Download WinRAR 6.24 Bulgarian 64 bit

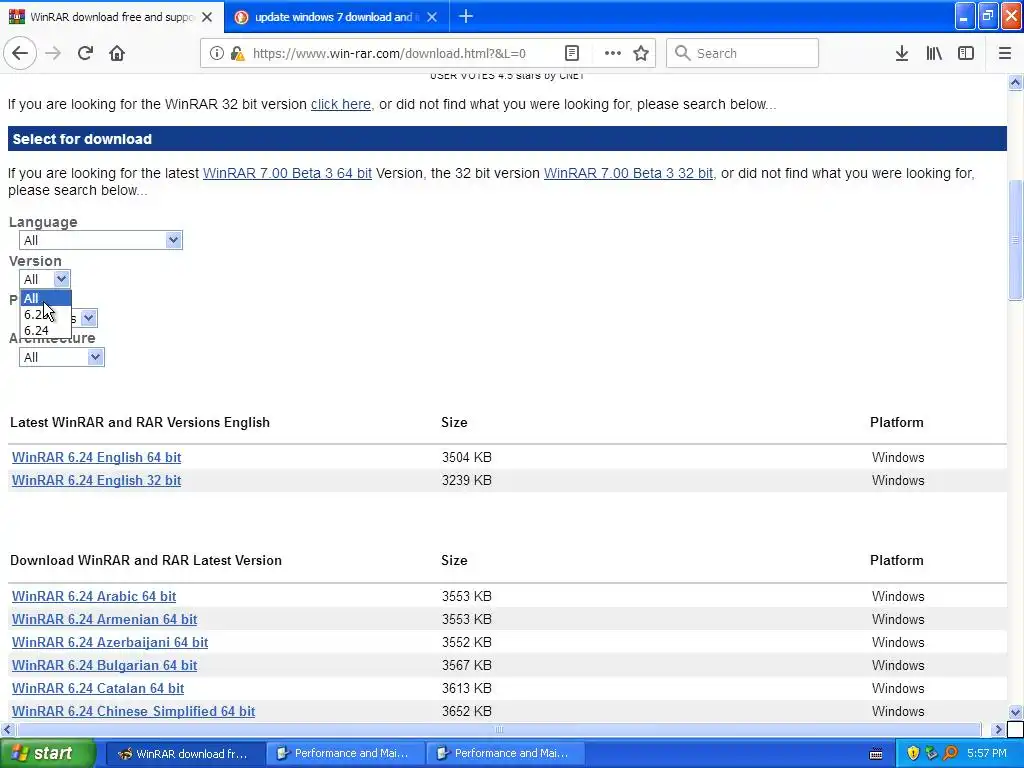(x=104, y=665)
